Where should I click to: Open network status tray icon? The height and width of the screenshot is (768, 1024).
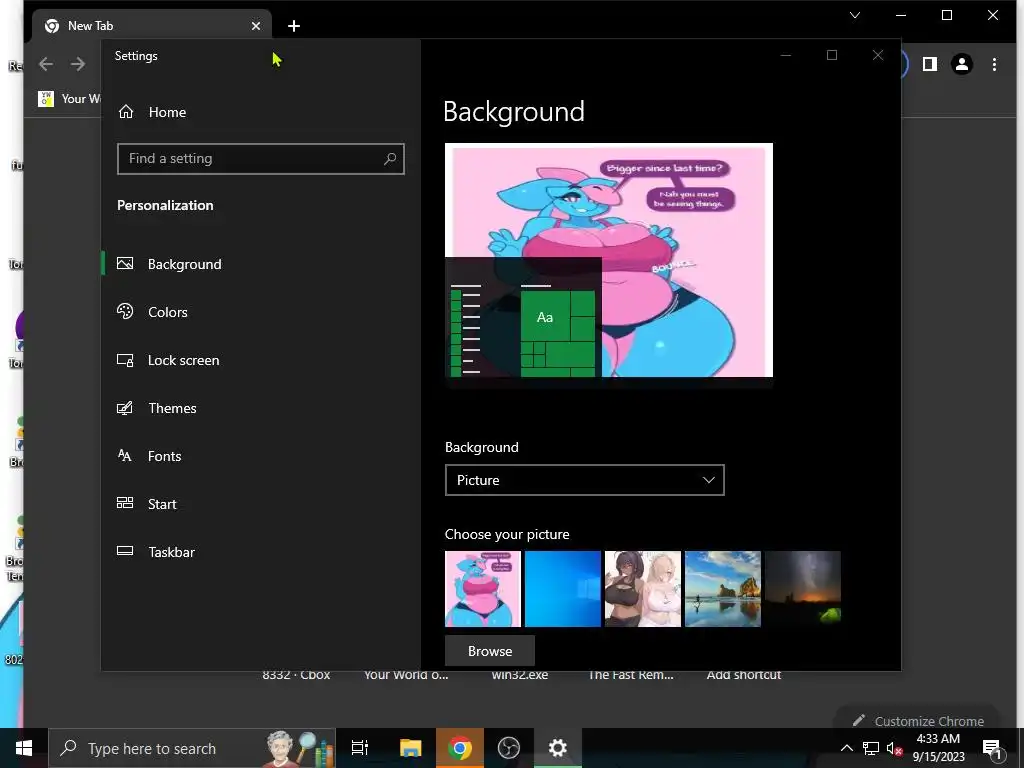871,748
